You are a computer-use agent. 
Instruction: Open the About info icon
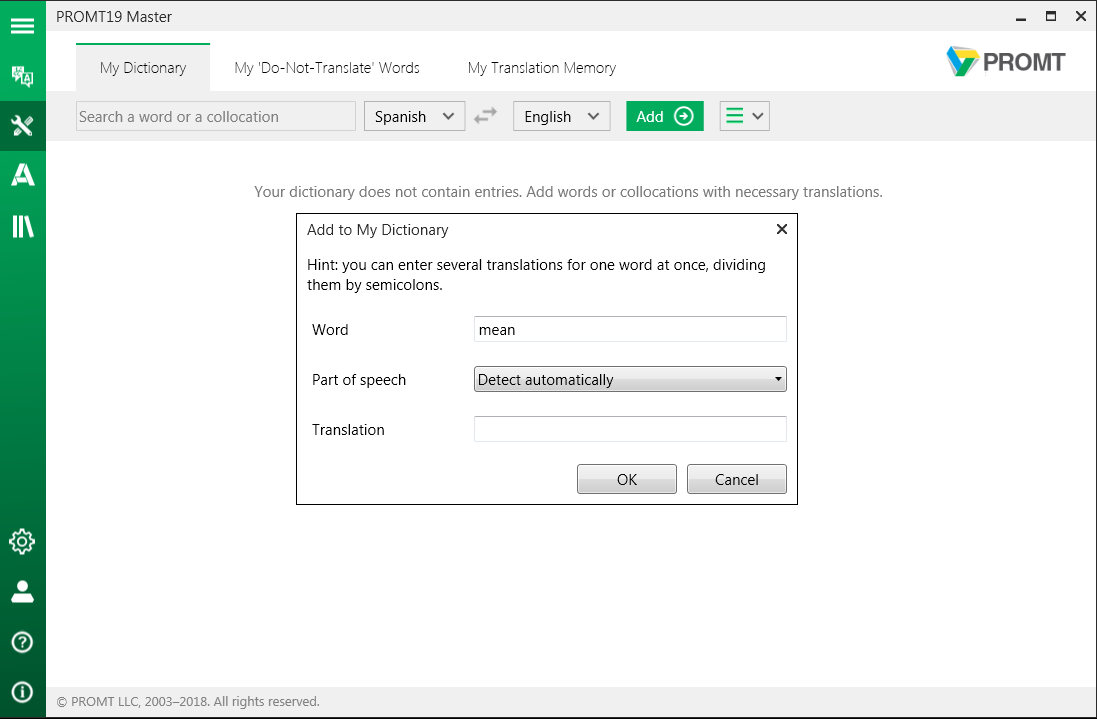coord(22,692)
